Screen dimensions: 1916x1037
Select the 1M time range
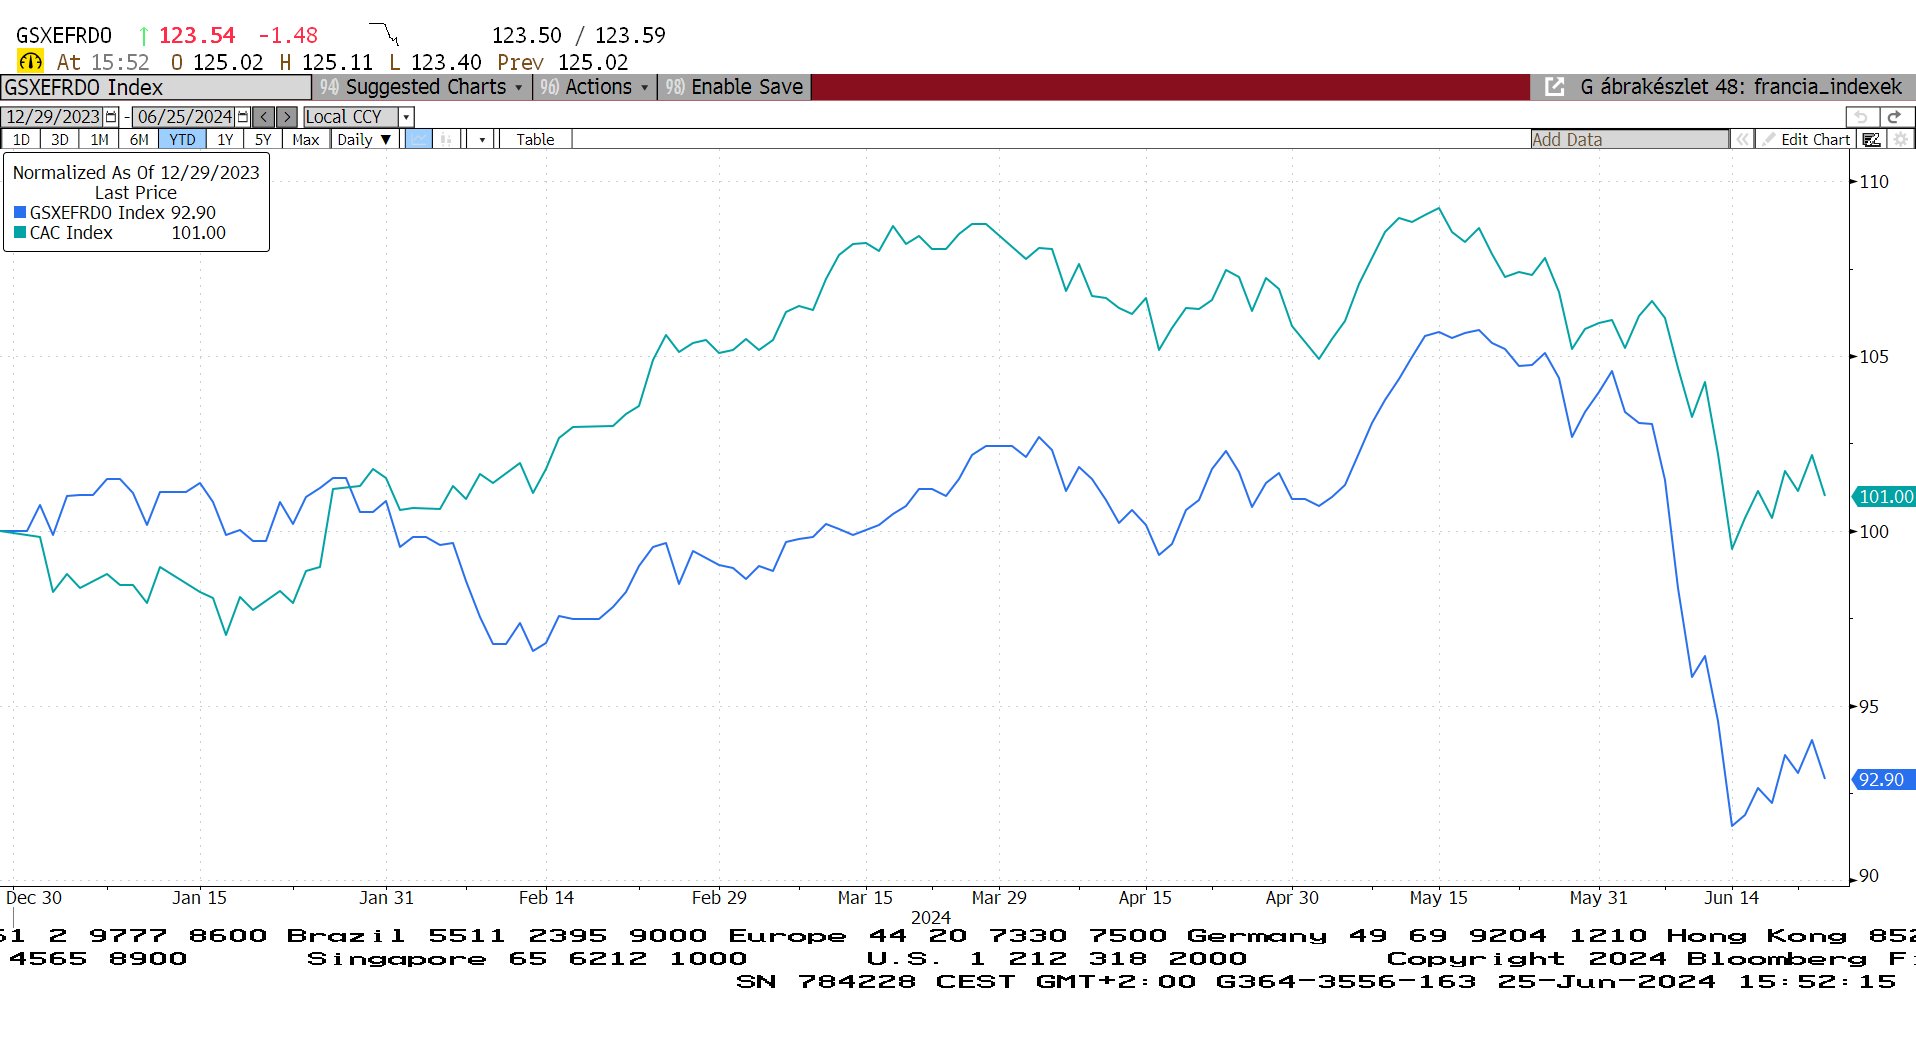coord(100,140)
